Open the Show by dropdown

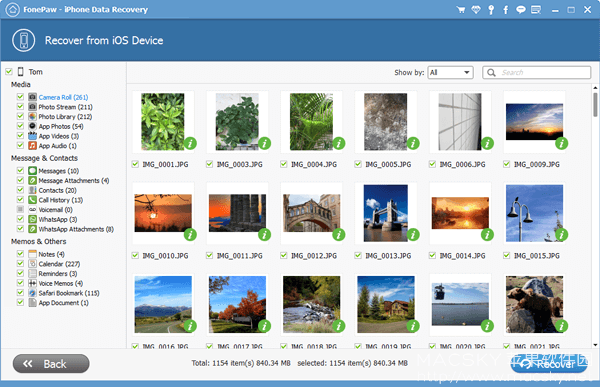tap(450, 72)
